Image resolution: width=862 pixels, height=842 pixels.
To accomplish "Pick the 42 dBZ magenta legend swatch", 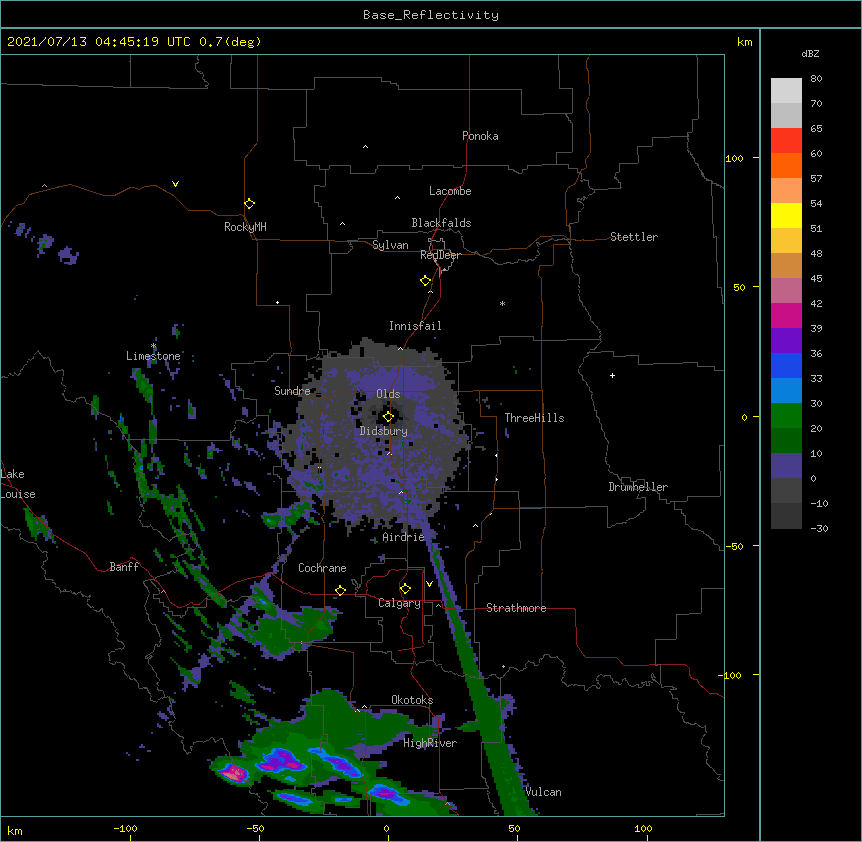I will click(x=786, y=315).
